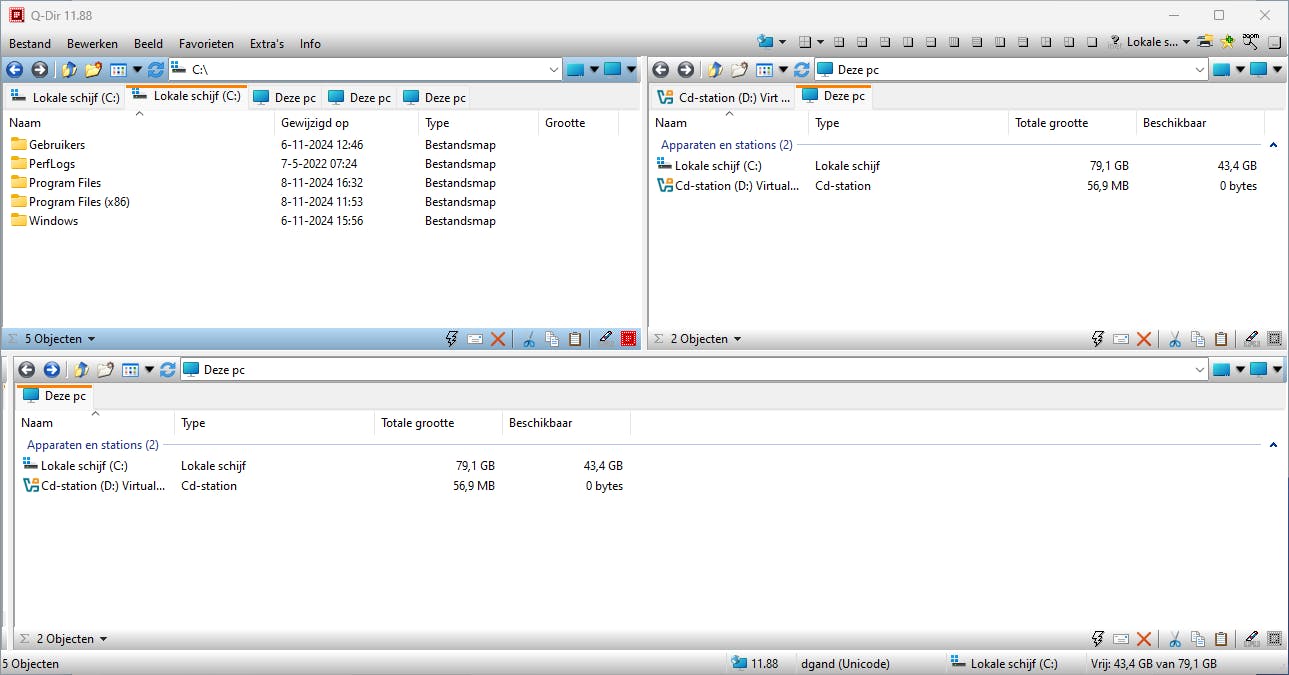The width and height of the screenshot is (1289, 675).
Task: Collapse 'Apparaten en stations' group in top-right pane
Action: 1273,145
